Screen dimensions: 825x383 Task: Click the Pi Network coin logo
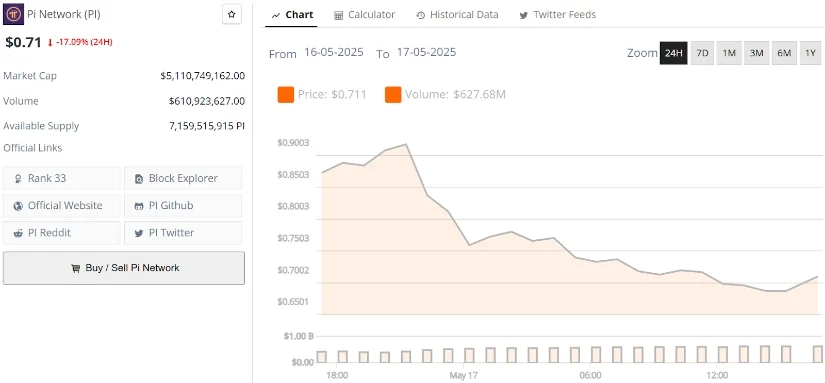[x=13, y=15]
